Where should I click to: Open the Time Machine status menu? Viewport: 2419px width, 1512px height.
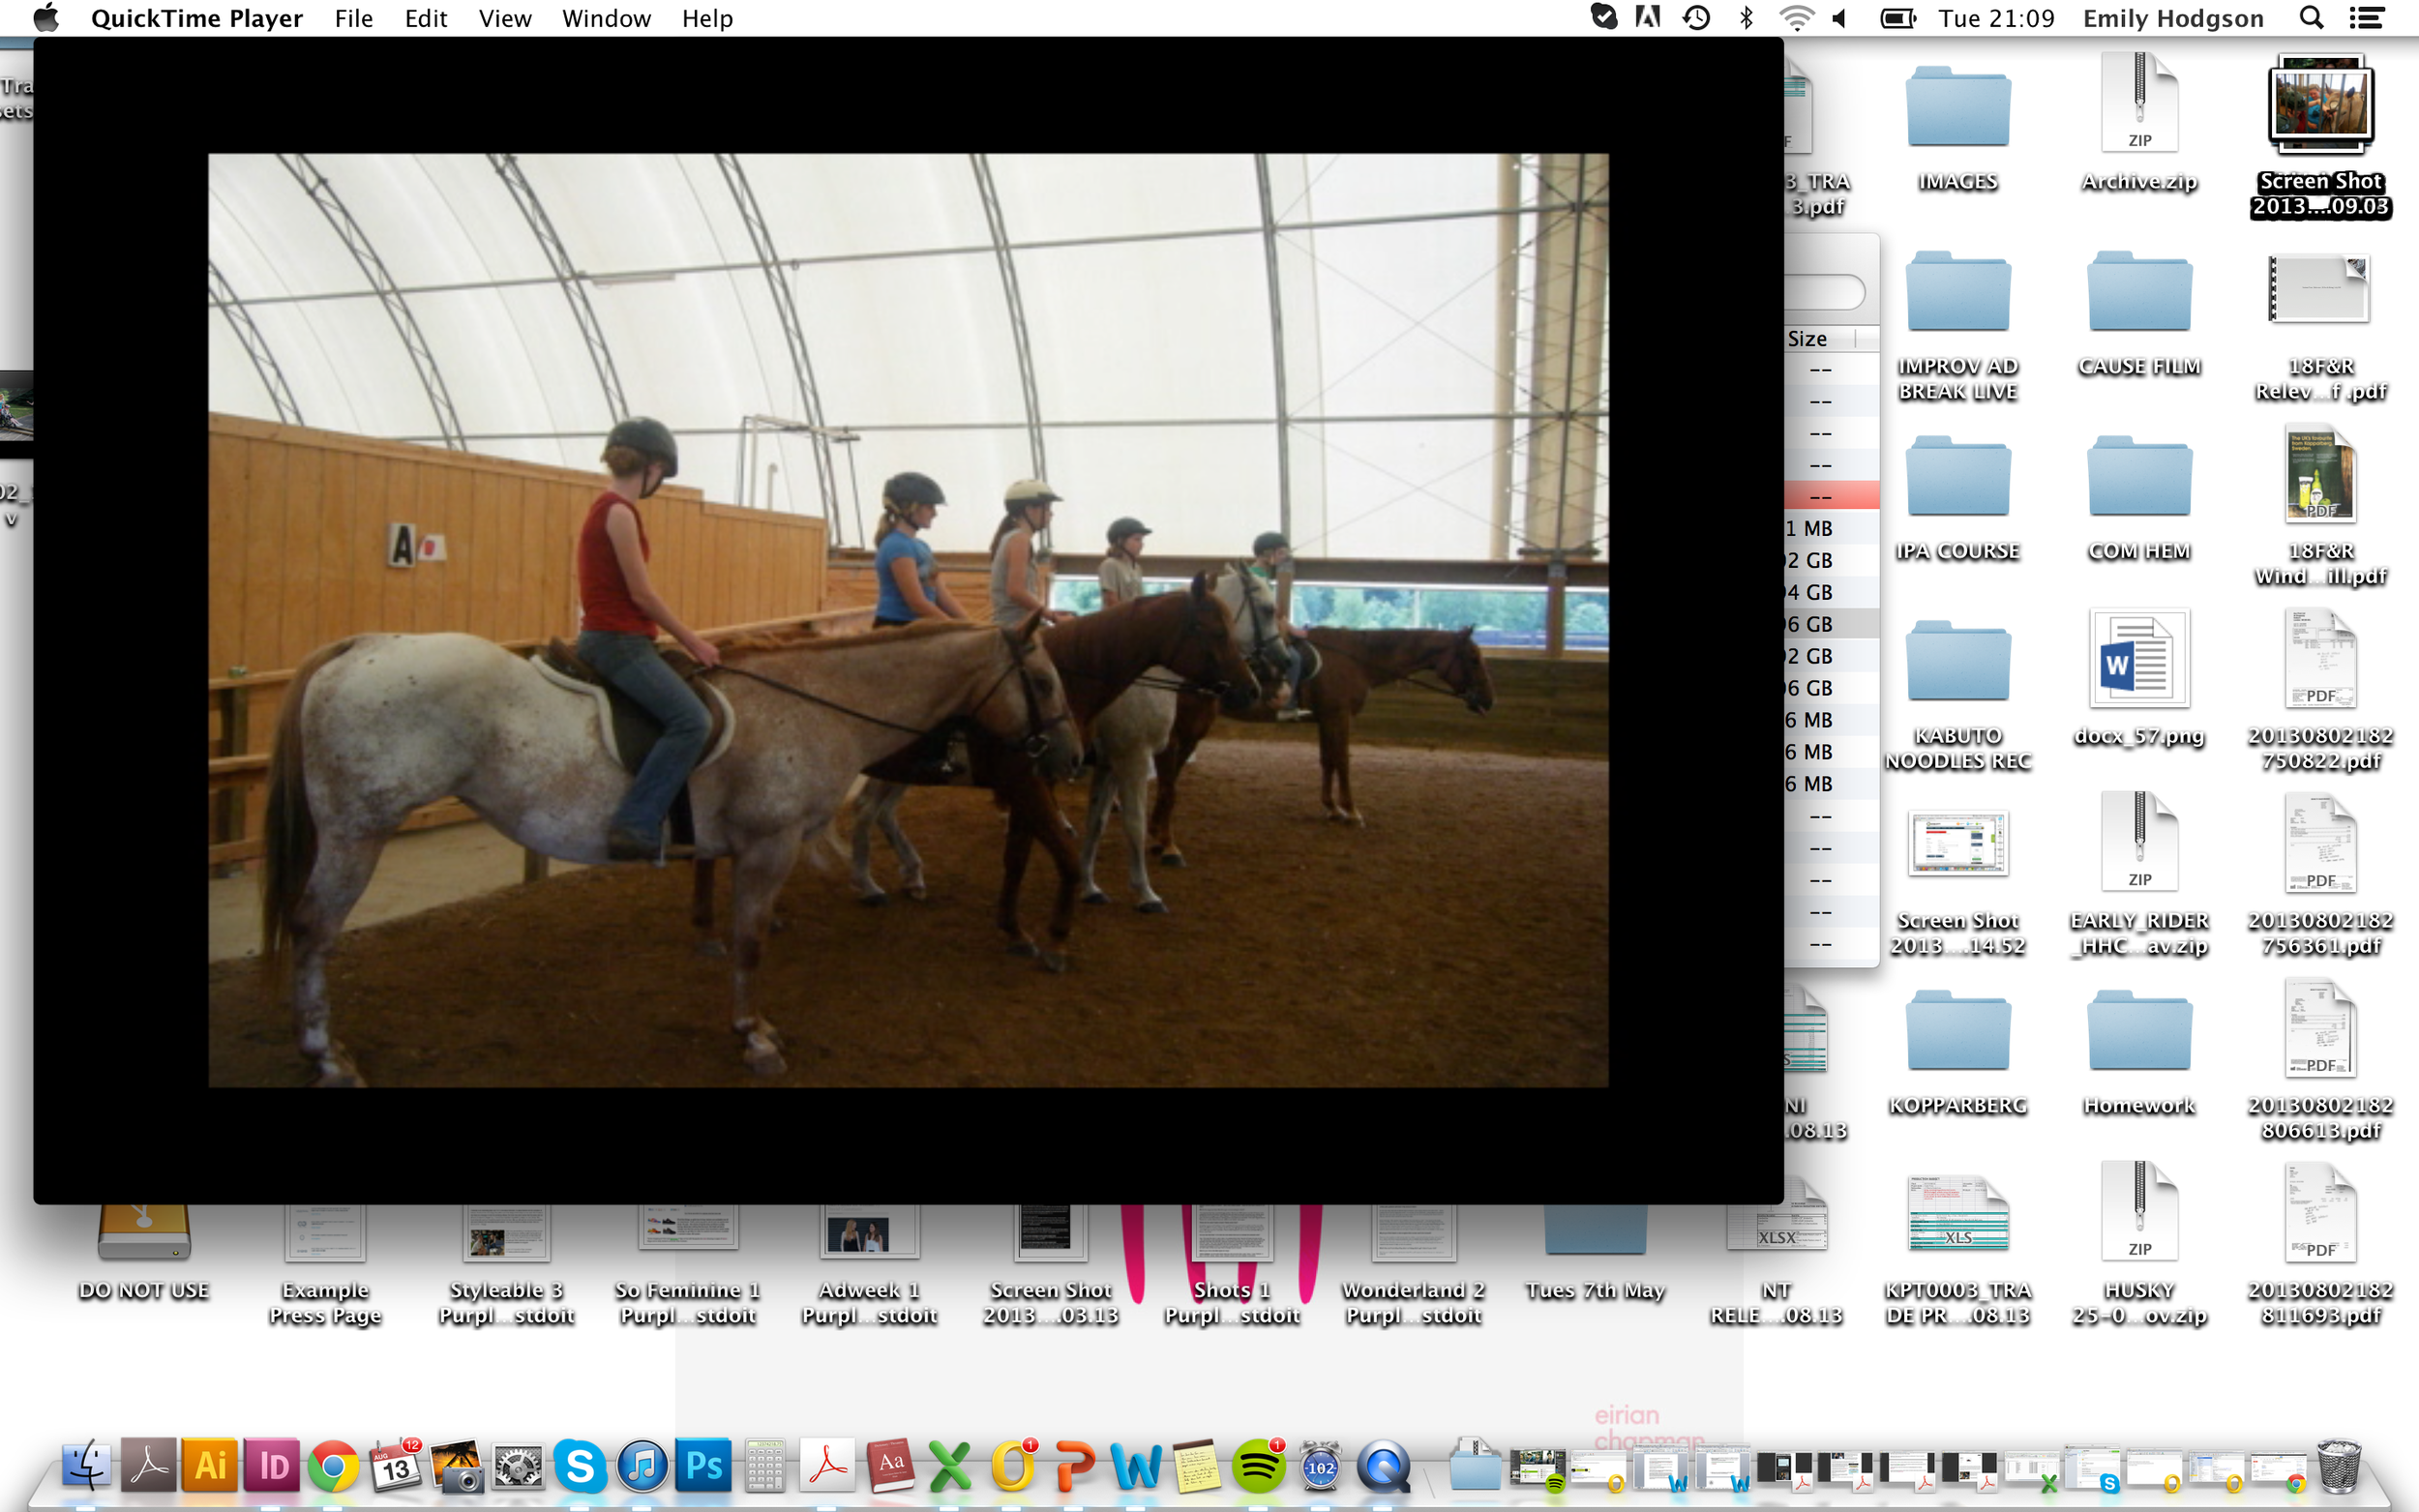[1696, 18]
